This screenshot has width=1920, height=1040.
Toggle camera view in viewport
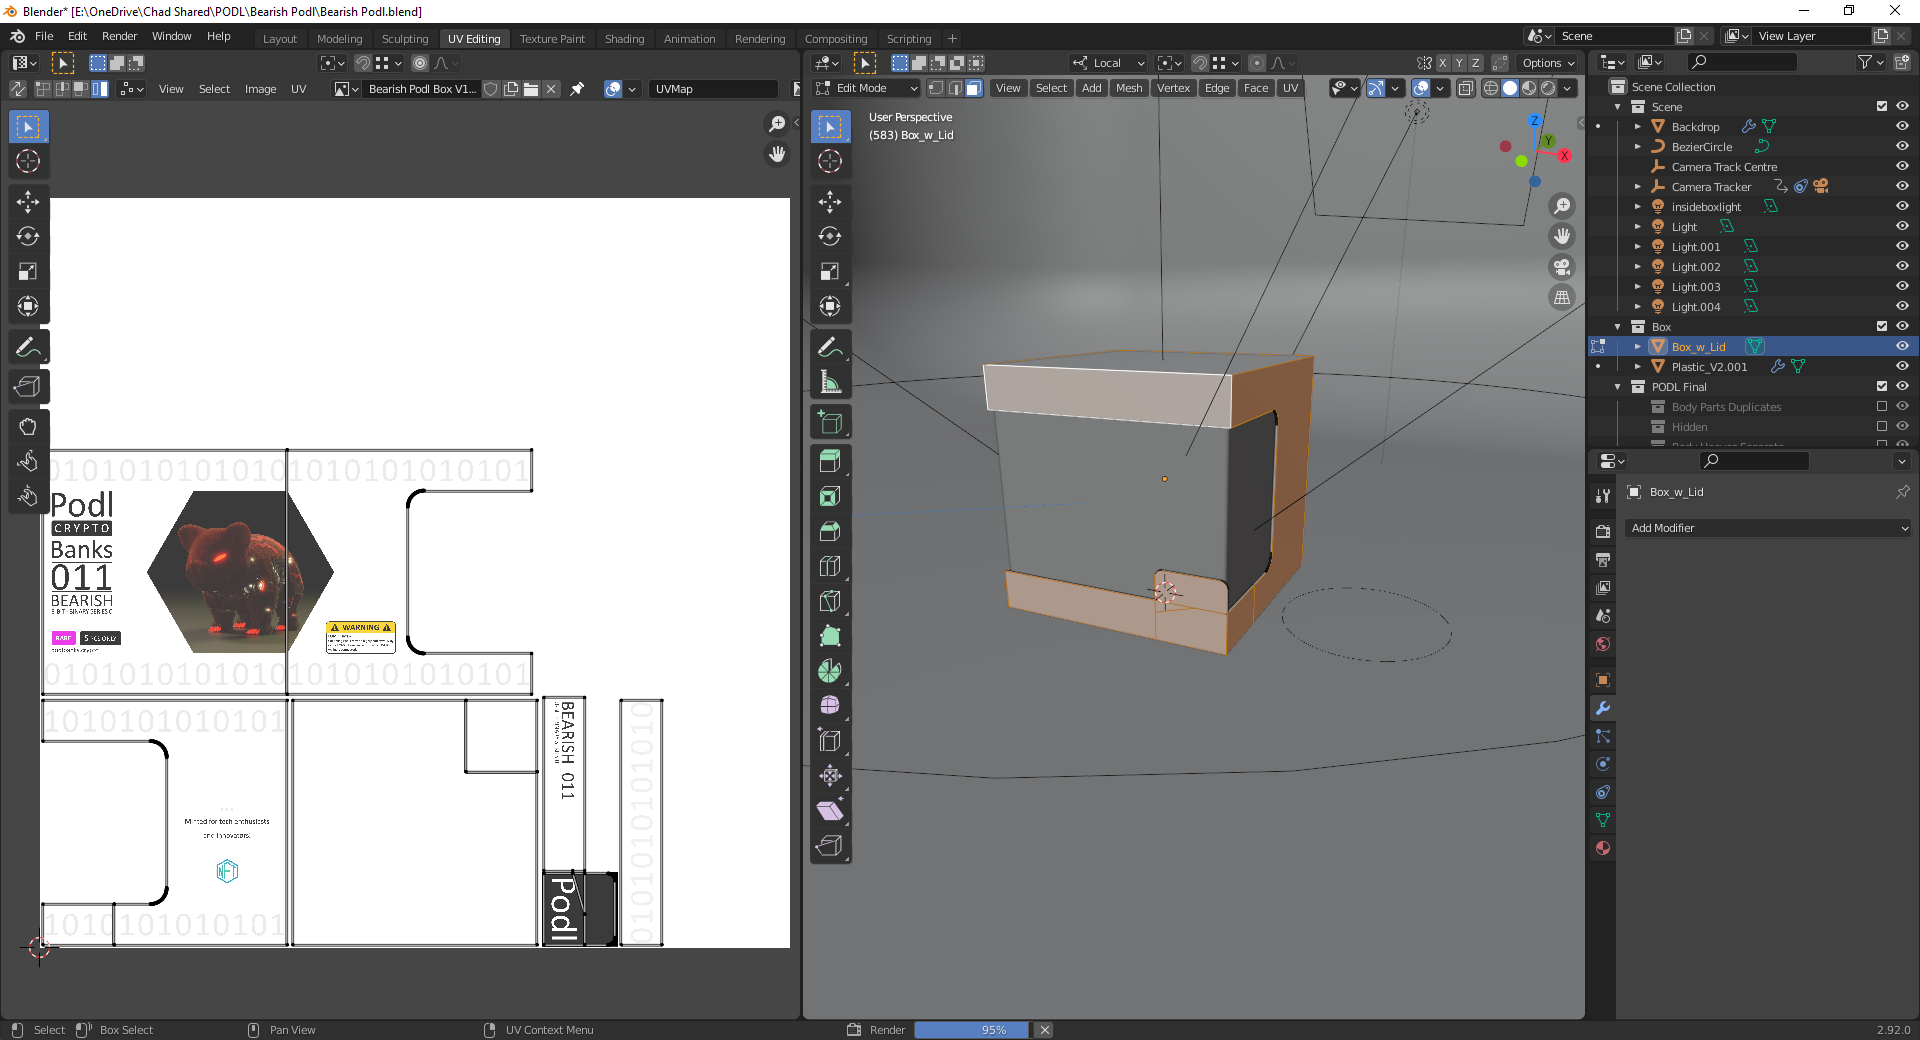point(1561,267)
